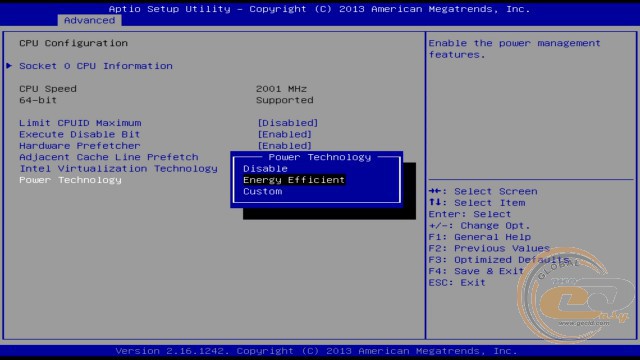Click the Supported value
This screenshot has height=360, width=640.
tap(284, 100)
